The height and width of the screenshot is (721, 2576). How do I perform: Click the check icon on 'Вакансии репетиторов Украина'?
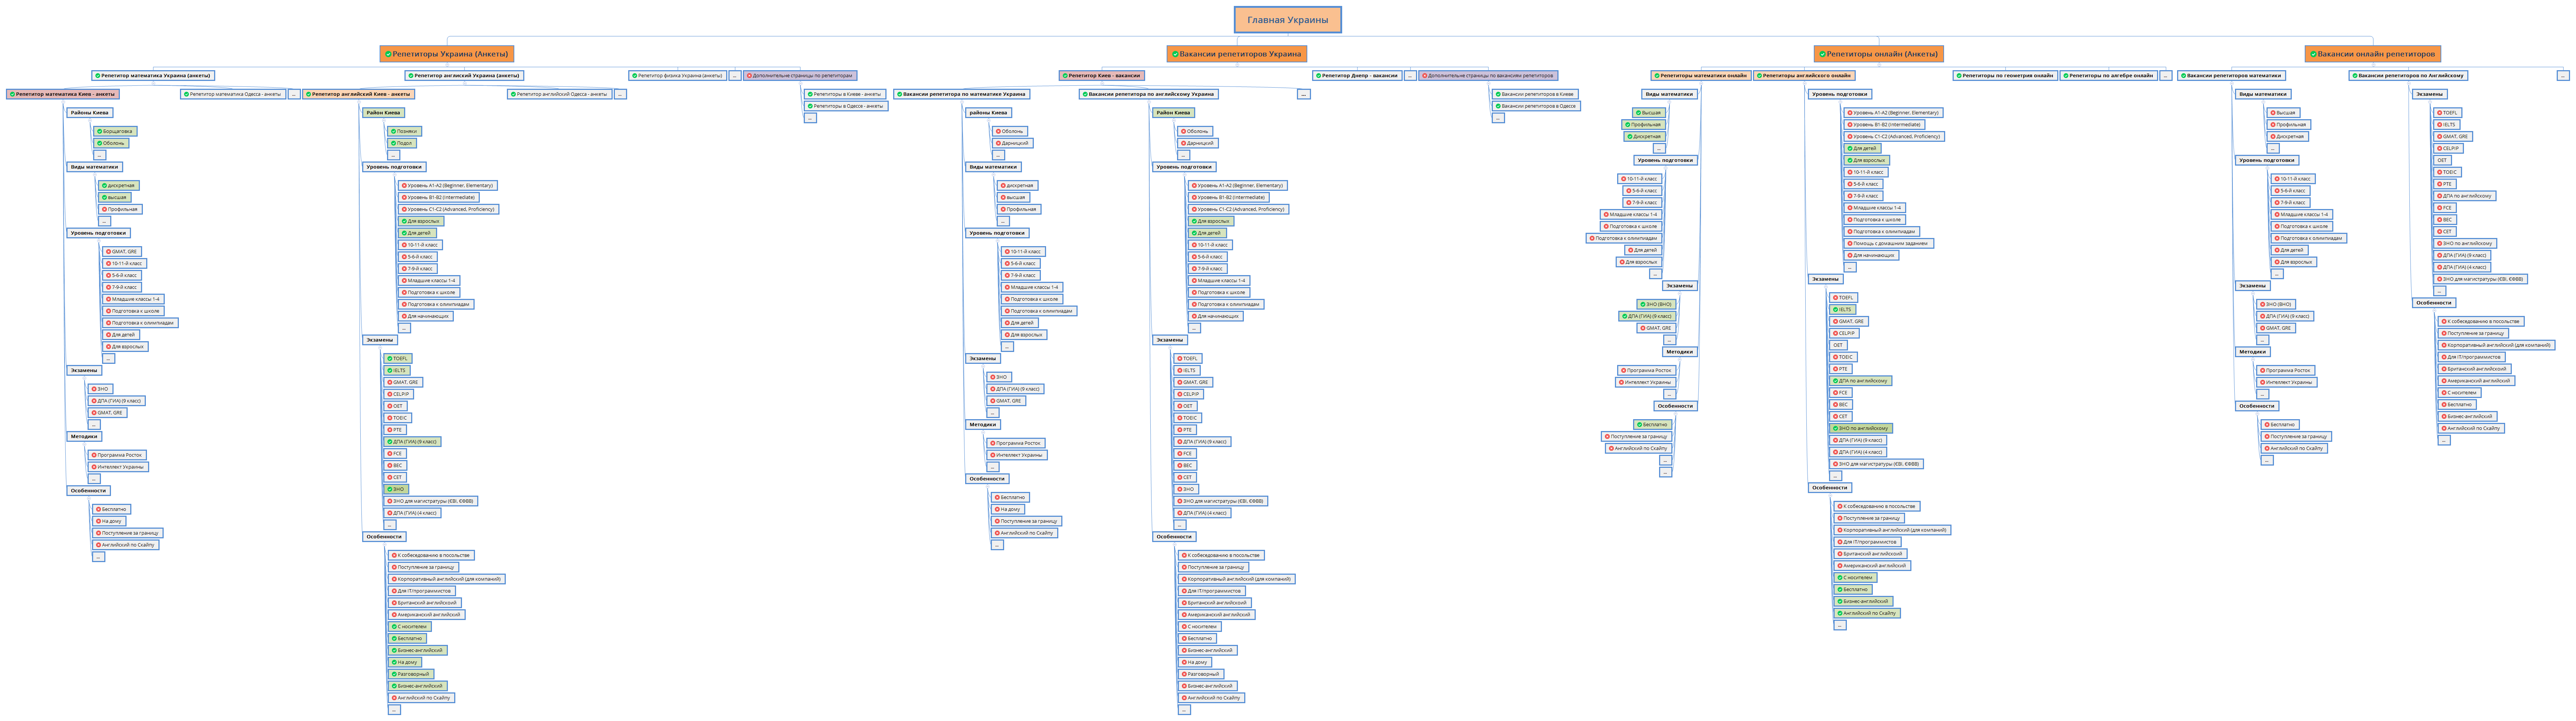1175,54
